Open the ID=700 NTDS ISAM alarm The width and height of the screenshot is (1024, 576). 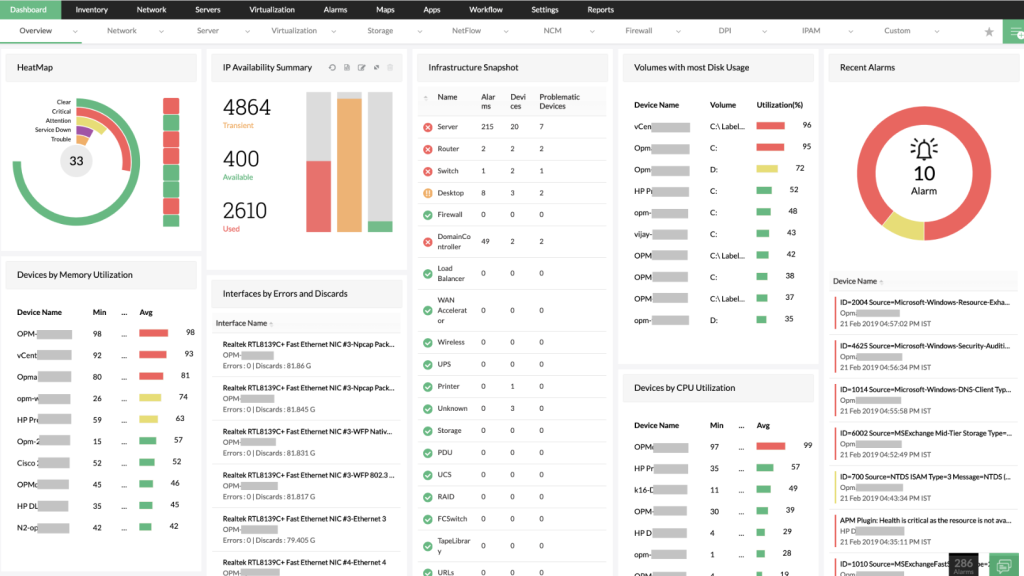(x=925, y=477)
